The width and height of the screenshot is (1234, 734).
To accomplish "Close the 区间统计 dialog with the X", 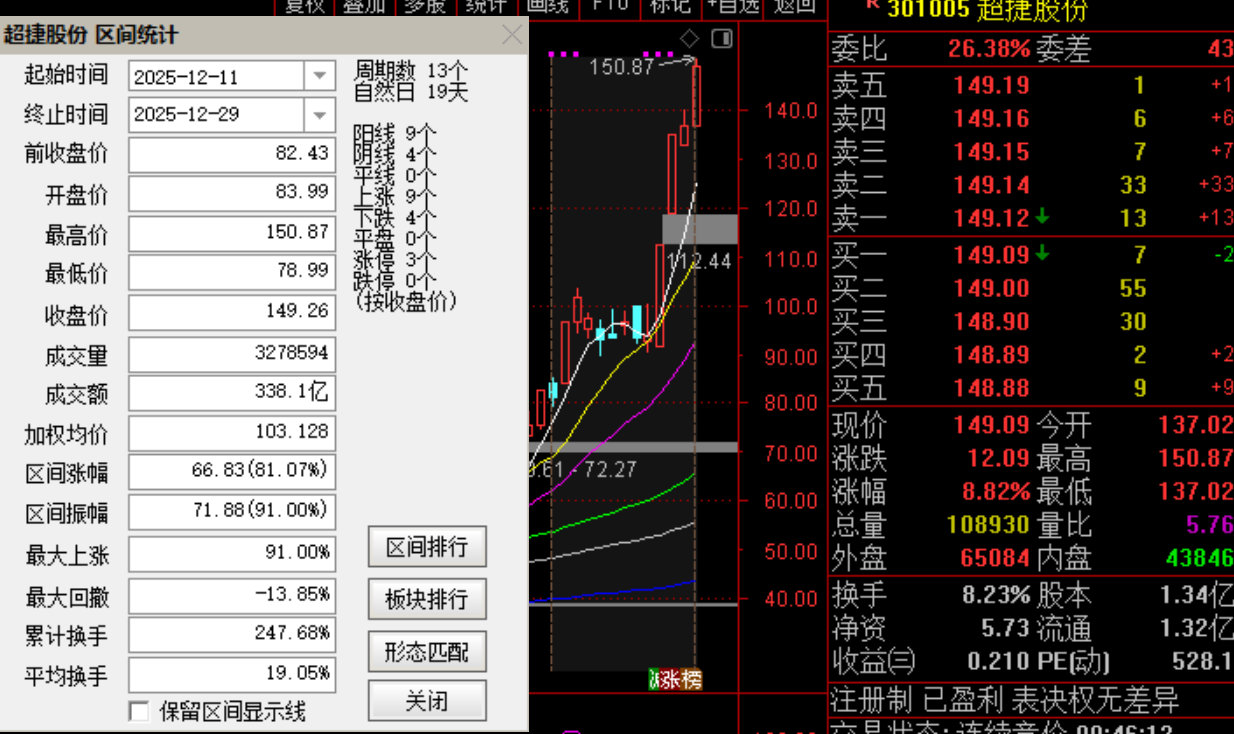I will click(x=512, y=36).
